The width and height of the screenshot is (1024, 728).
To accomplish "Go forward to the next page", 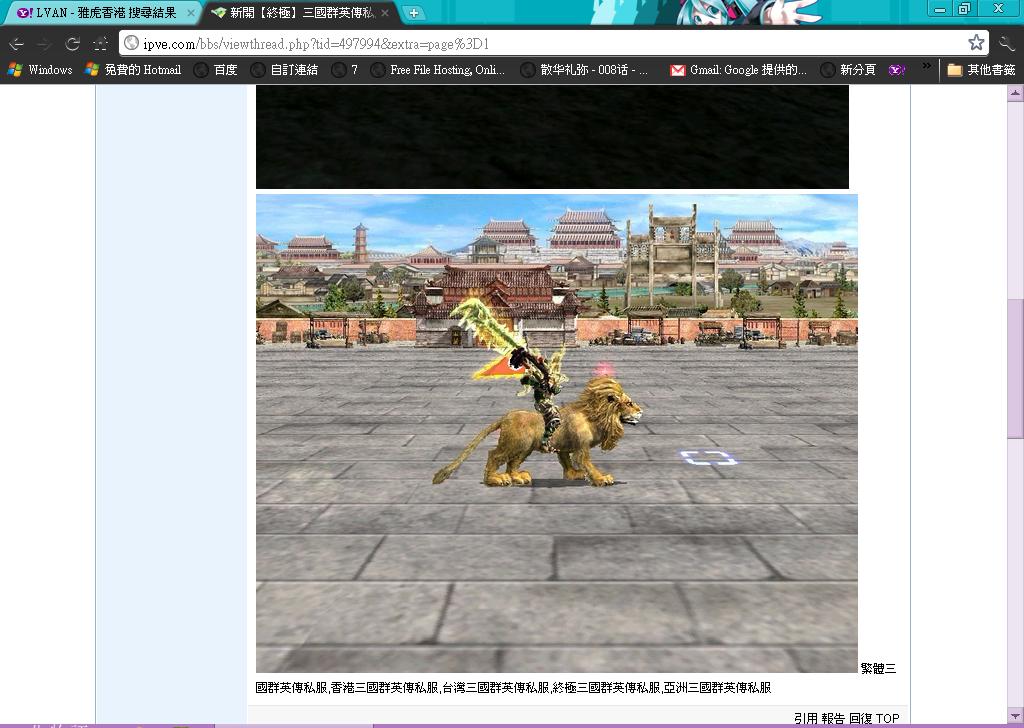I will [44, 44].
